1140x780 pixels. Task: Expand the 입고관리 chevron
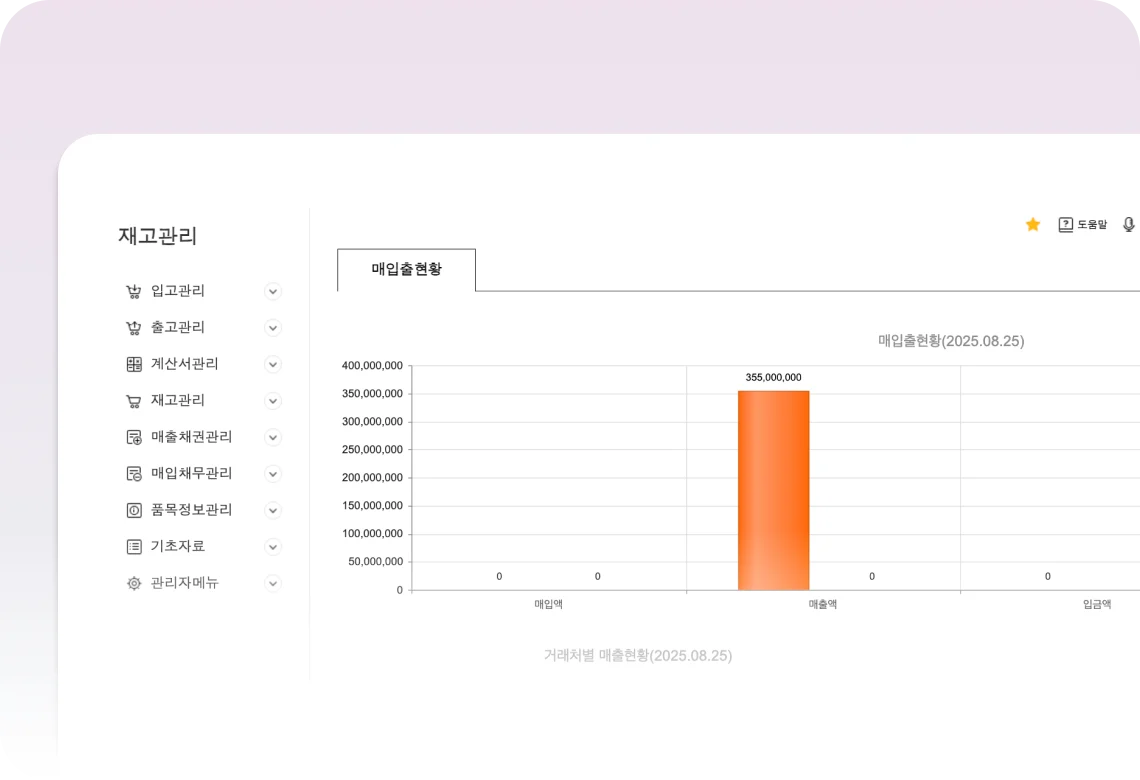pyautogui.click(x=272, y=292)
